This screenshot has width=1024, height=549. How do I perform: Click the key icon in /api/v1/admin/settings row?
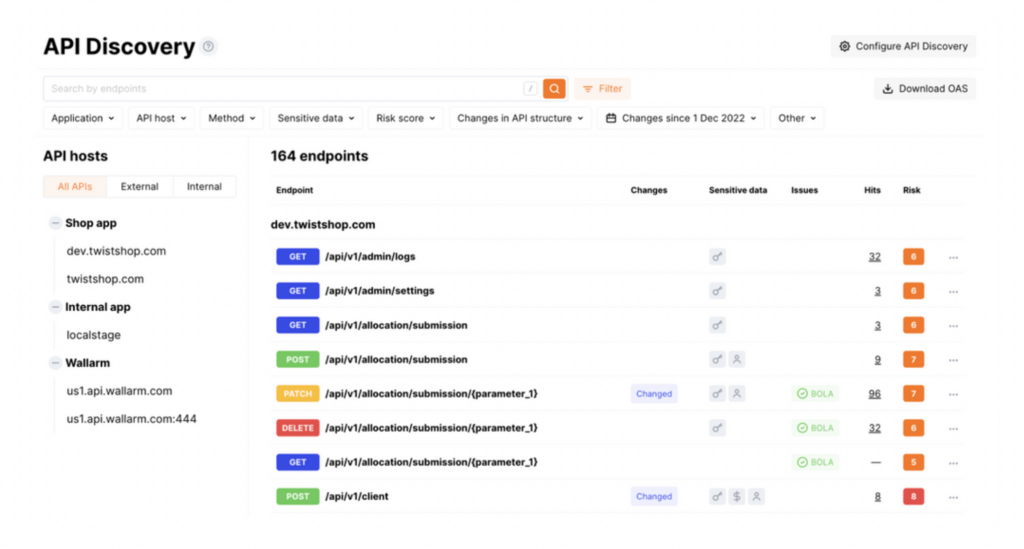point(717,291)
